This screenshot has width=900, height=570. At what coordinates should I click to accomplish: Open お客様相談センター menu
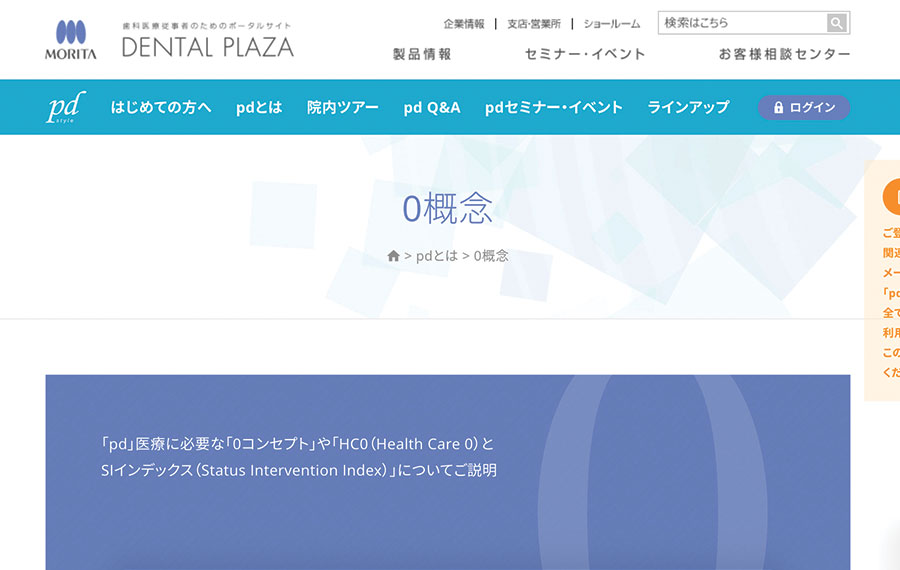pyautogui.click(x=784, y=54)
